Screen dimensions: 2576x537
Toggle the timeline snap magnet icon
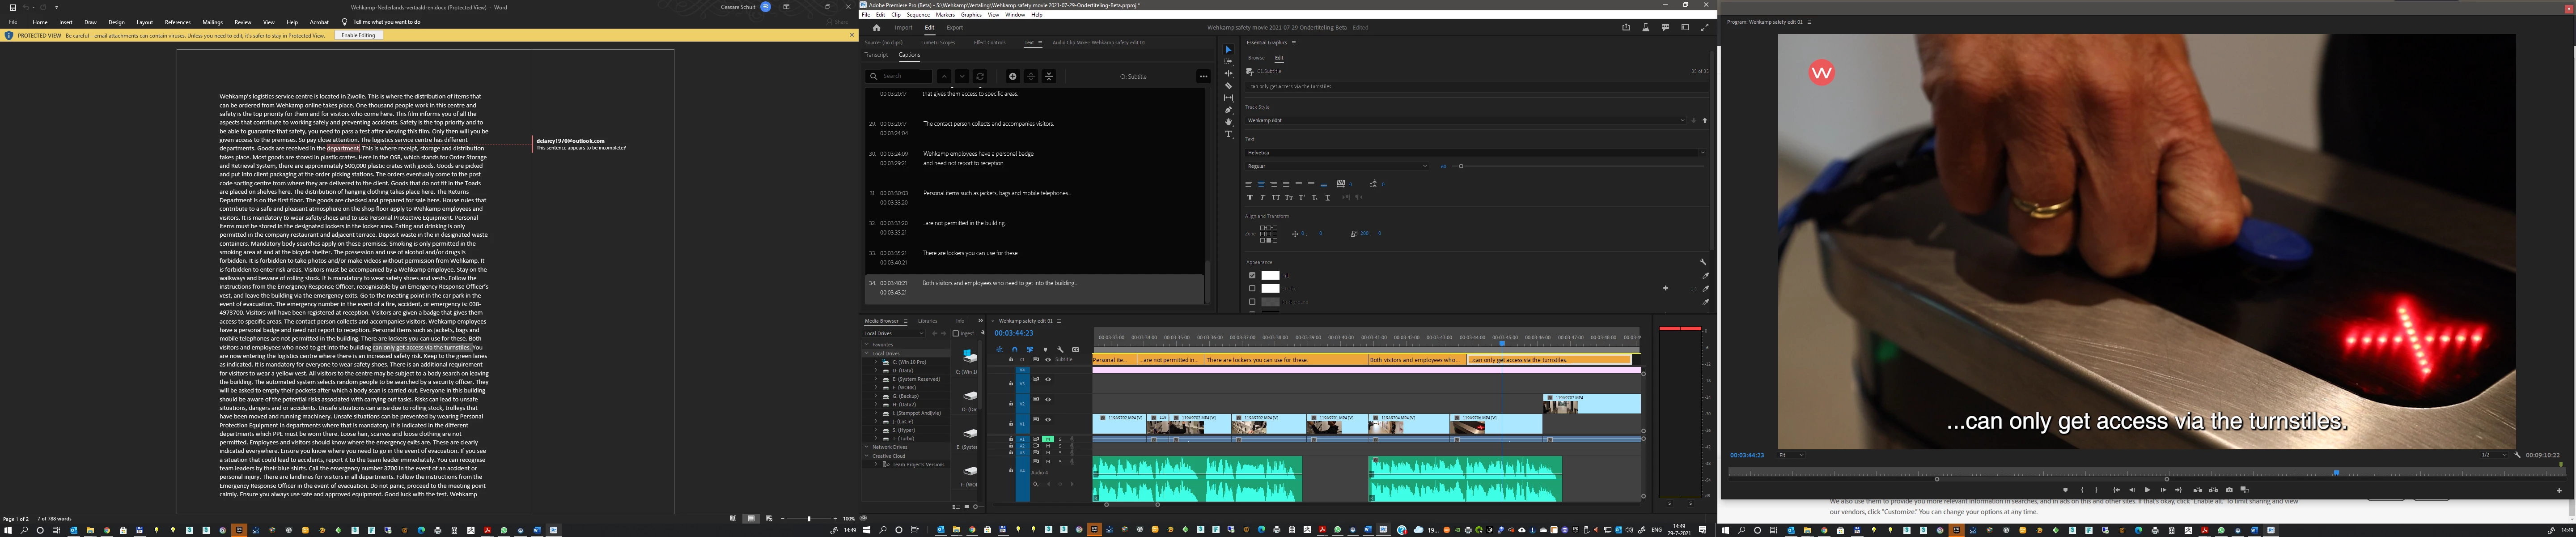(x=1015, y=350)
